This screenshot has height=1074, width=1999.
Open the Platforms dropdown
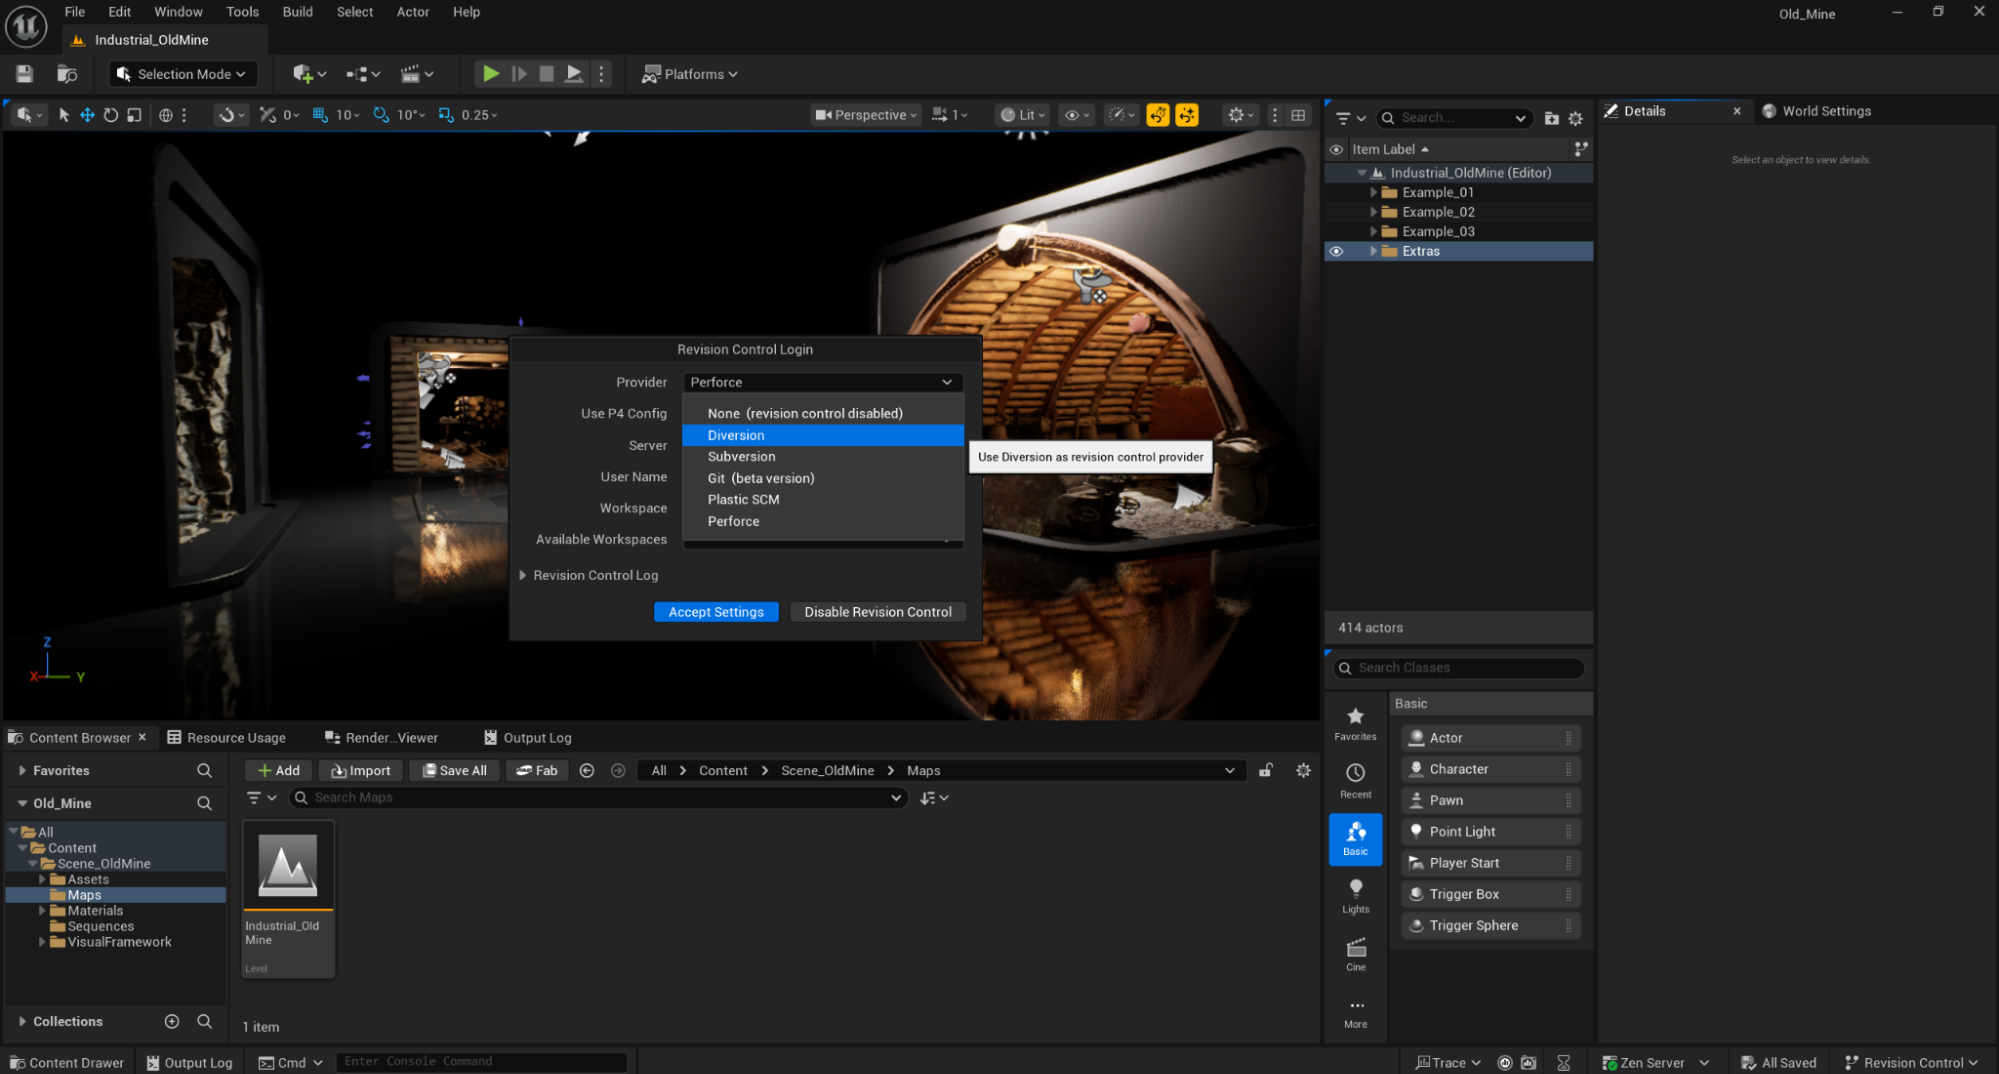click(690, 74)
